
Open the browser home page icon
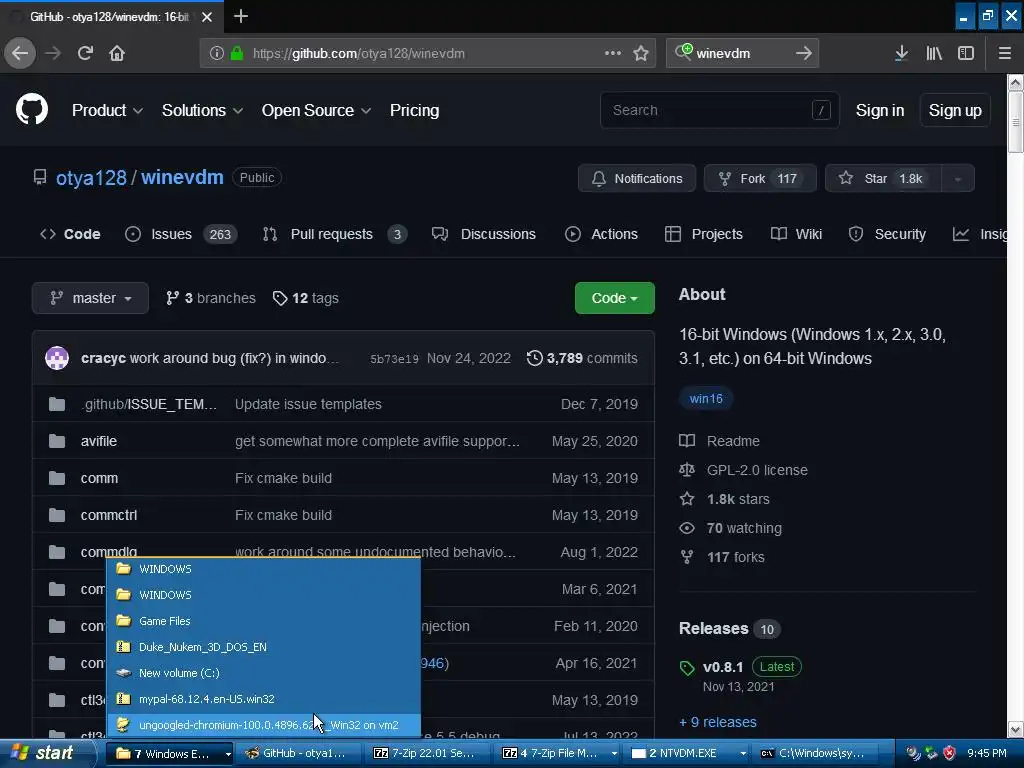point(117,53)
